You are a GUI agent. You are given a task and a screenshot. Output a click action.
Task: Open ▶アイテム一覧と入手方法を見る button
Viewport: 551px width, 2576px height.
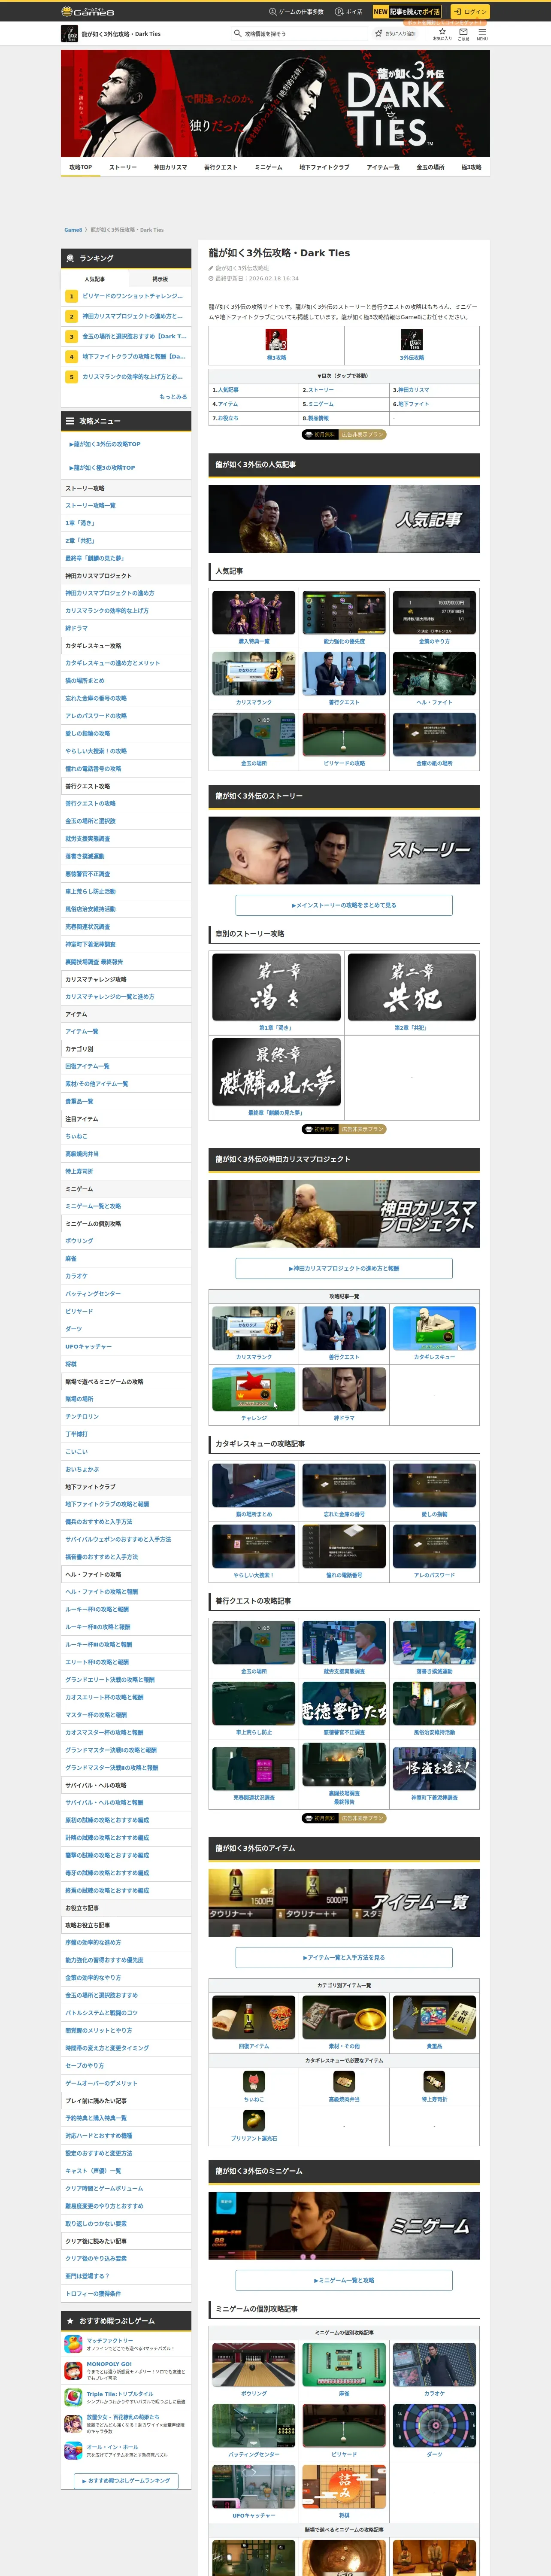click(x=344, y=1957)
